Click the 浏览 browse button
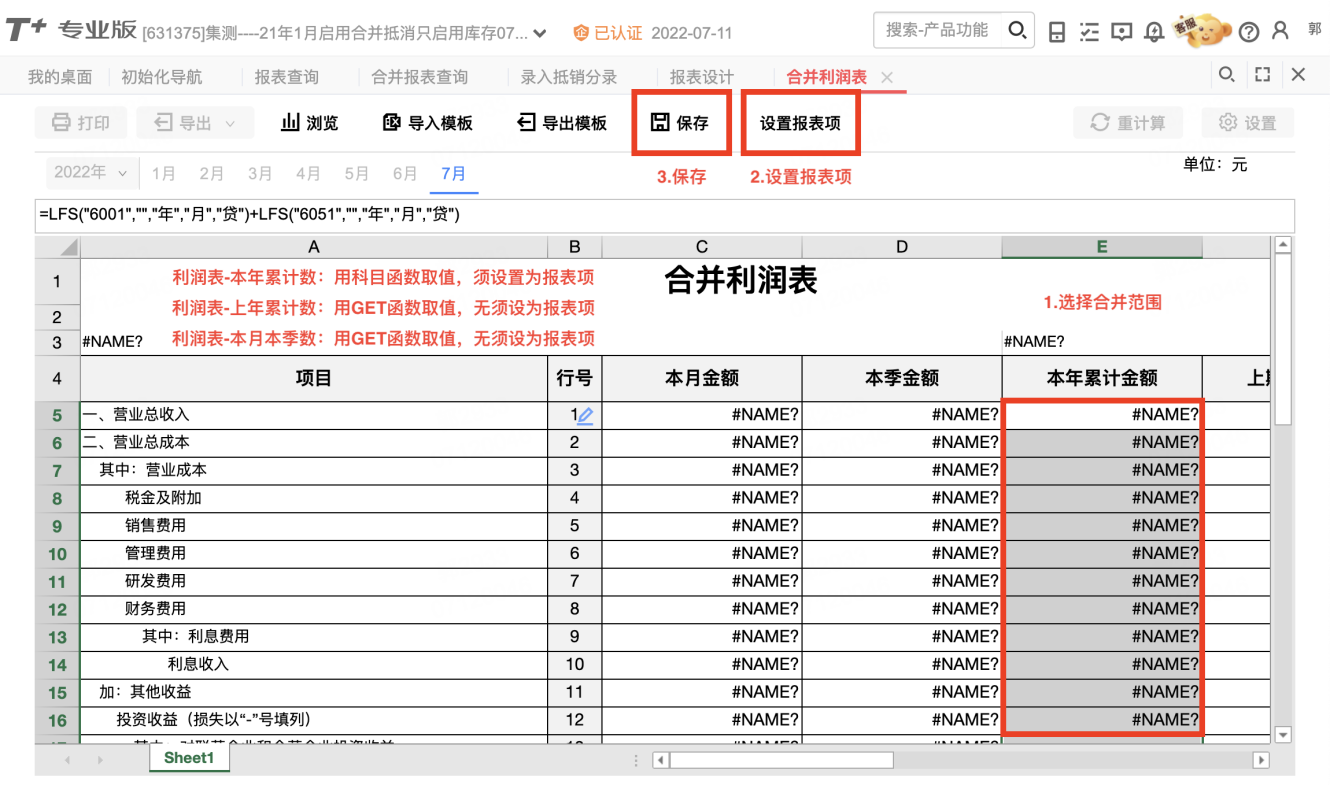 pos(310,123)
